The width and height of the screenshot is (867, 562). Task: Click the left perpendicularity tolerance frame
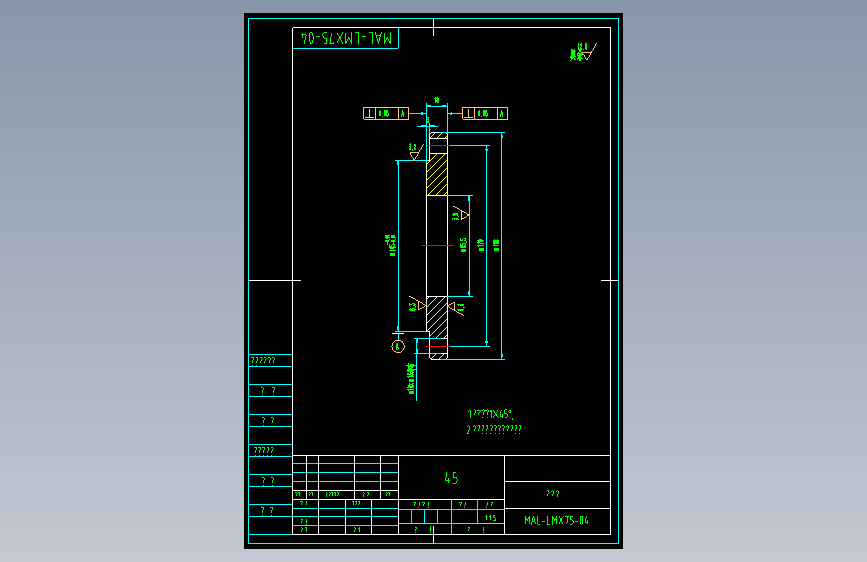(x=386, y=113)
